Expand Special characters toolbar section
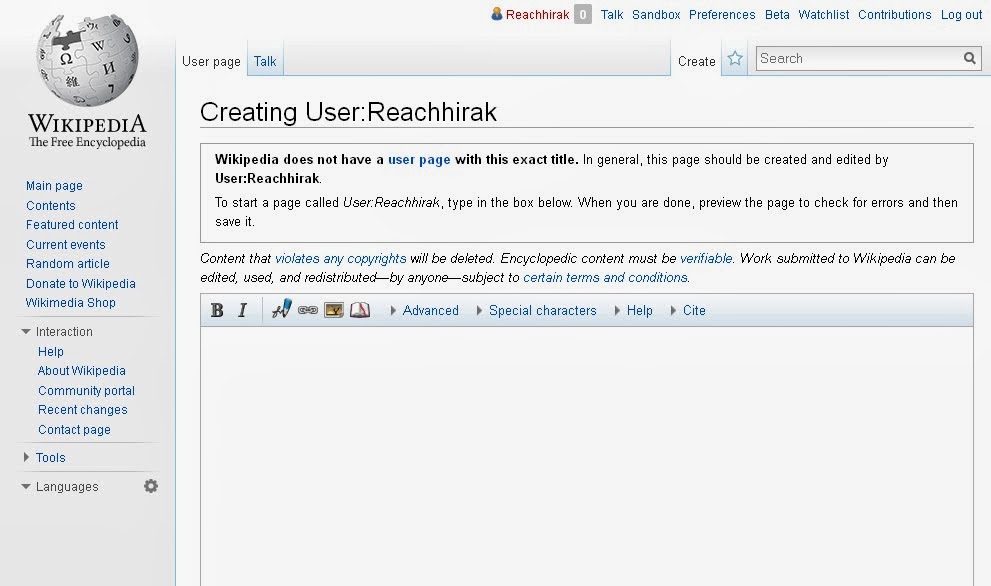The height and width of the screenshot is (586, 991). tap(537, 310)
